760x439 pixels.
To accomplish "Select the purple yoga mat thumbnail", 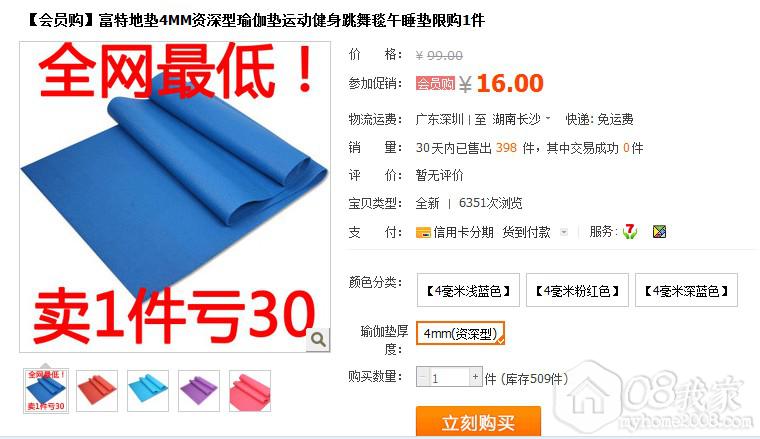I will click(199, 391).
